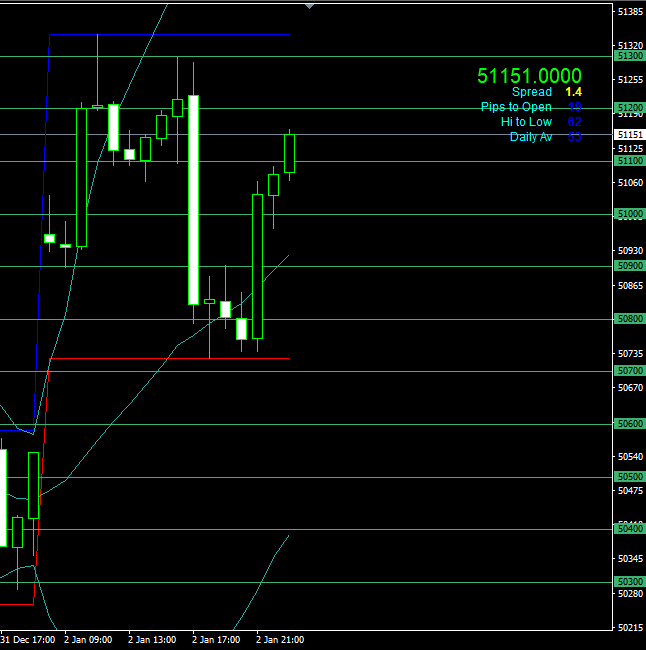This screenshot has height=650, width=646.
Task: Select the green 51000 price level tag
Action: (630, 214)
